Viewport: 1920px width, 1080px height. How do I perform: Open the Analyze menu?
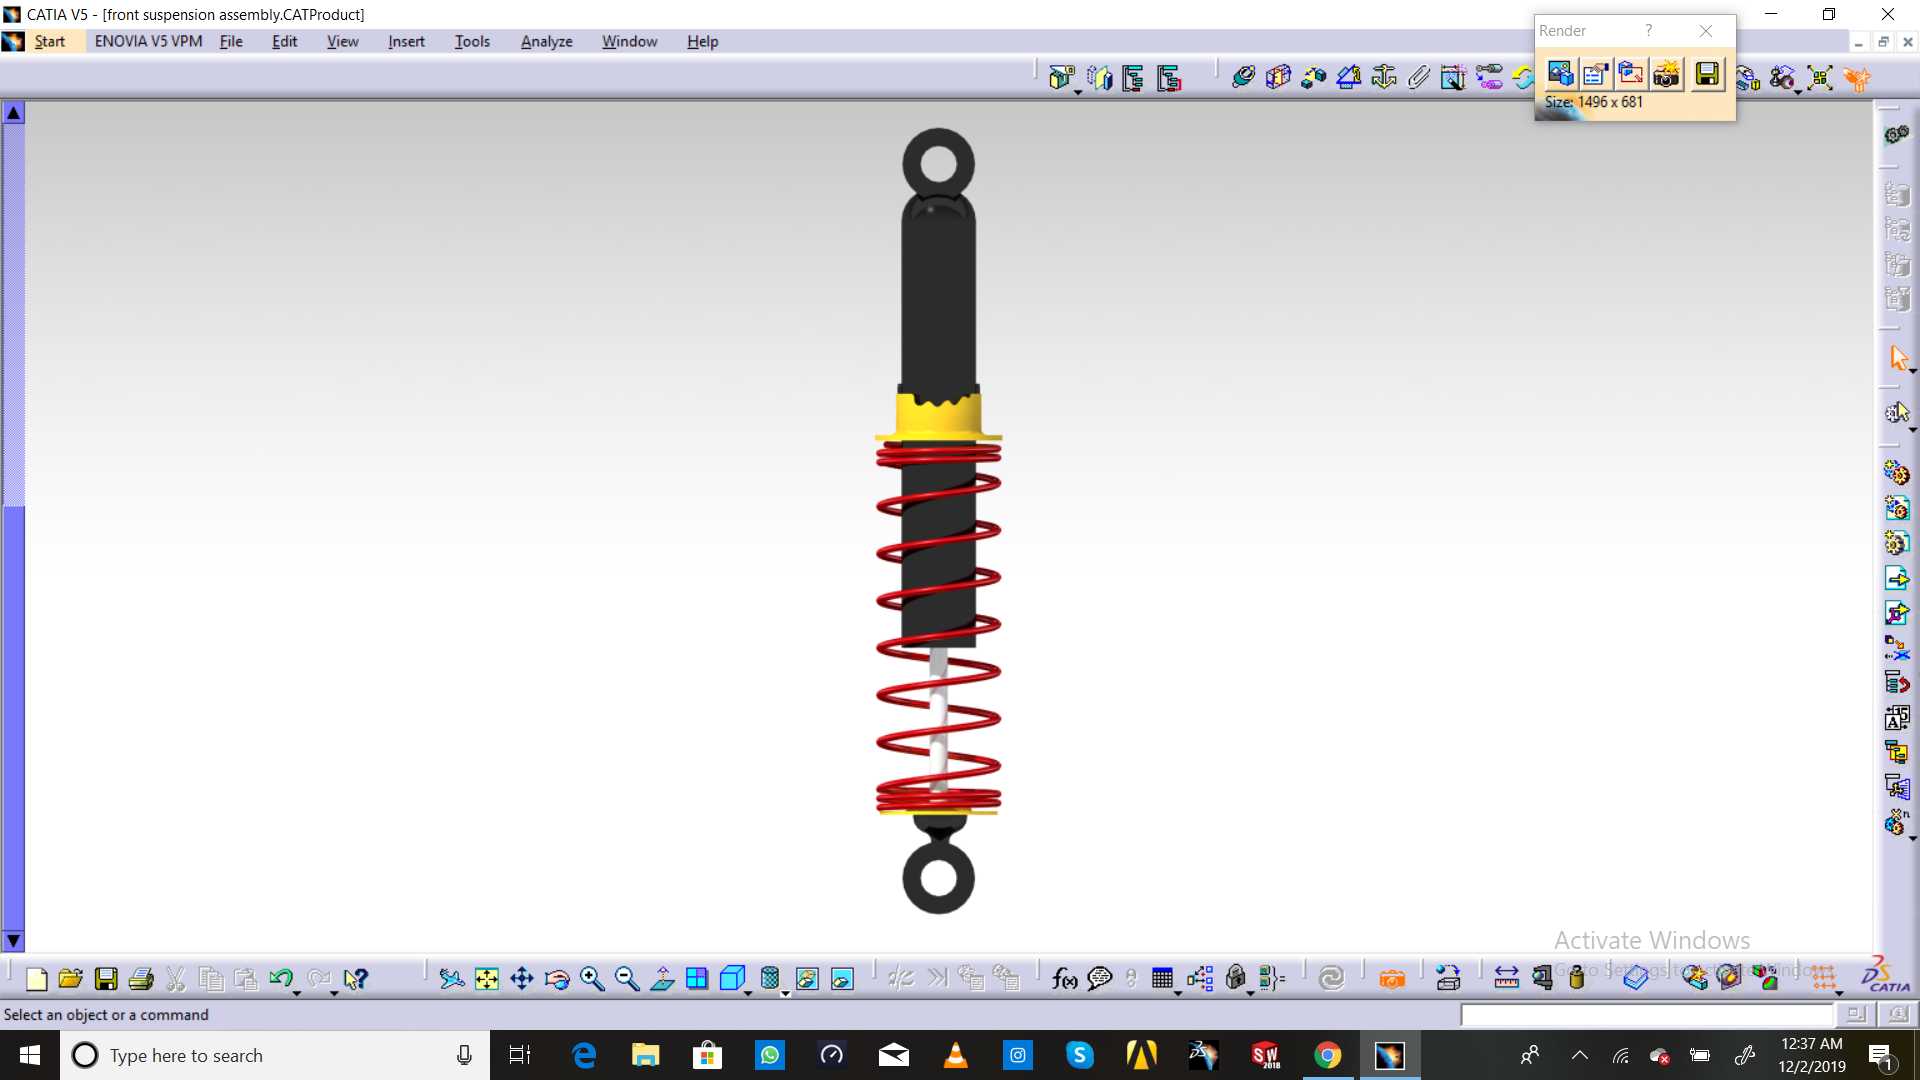(546, 42)
